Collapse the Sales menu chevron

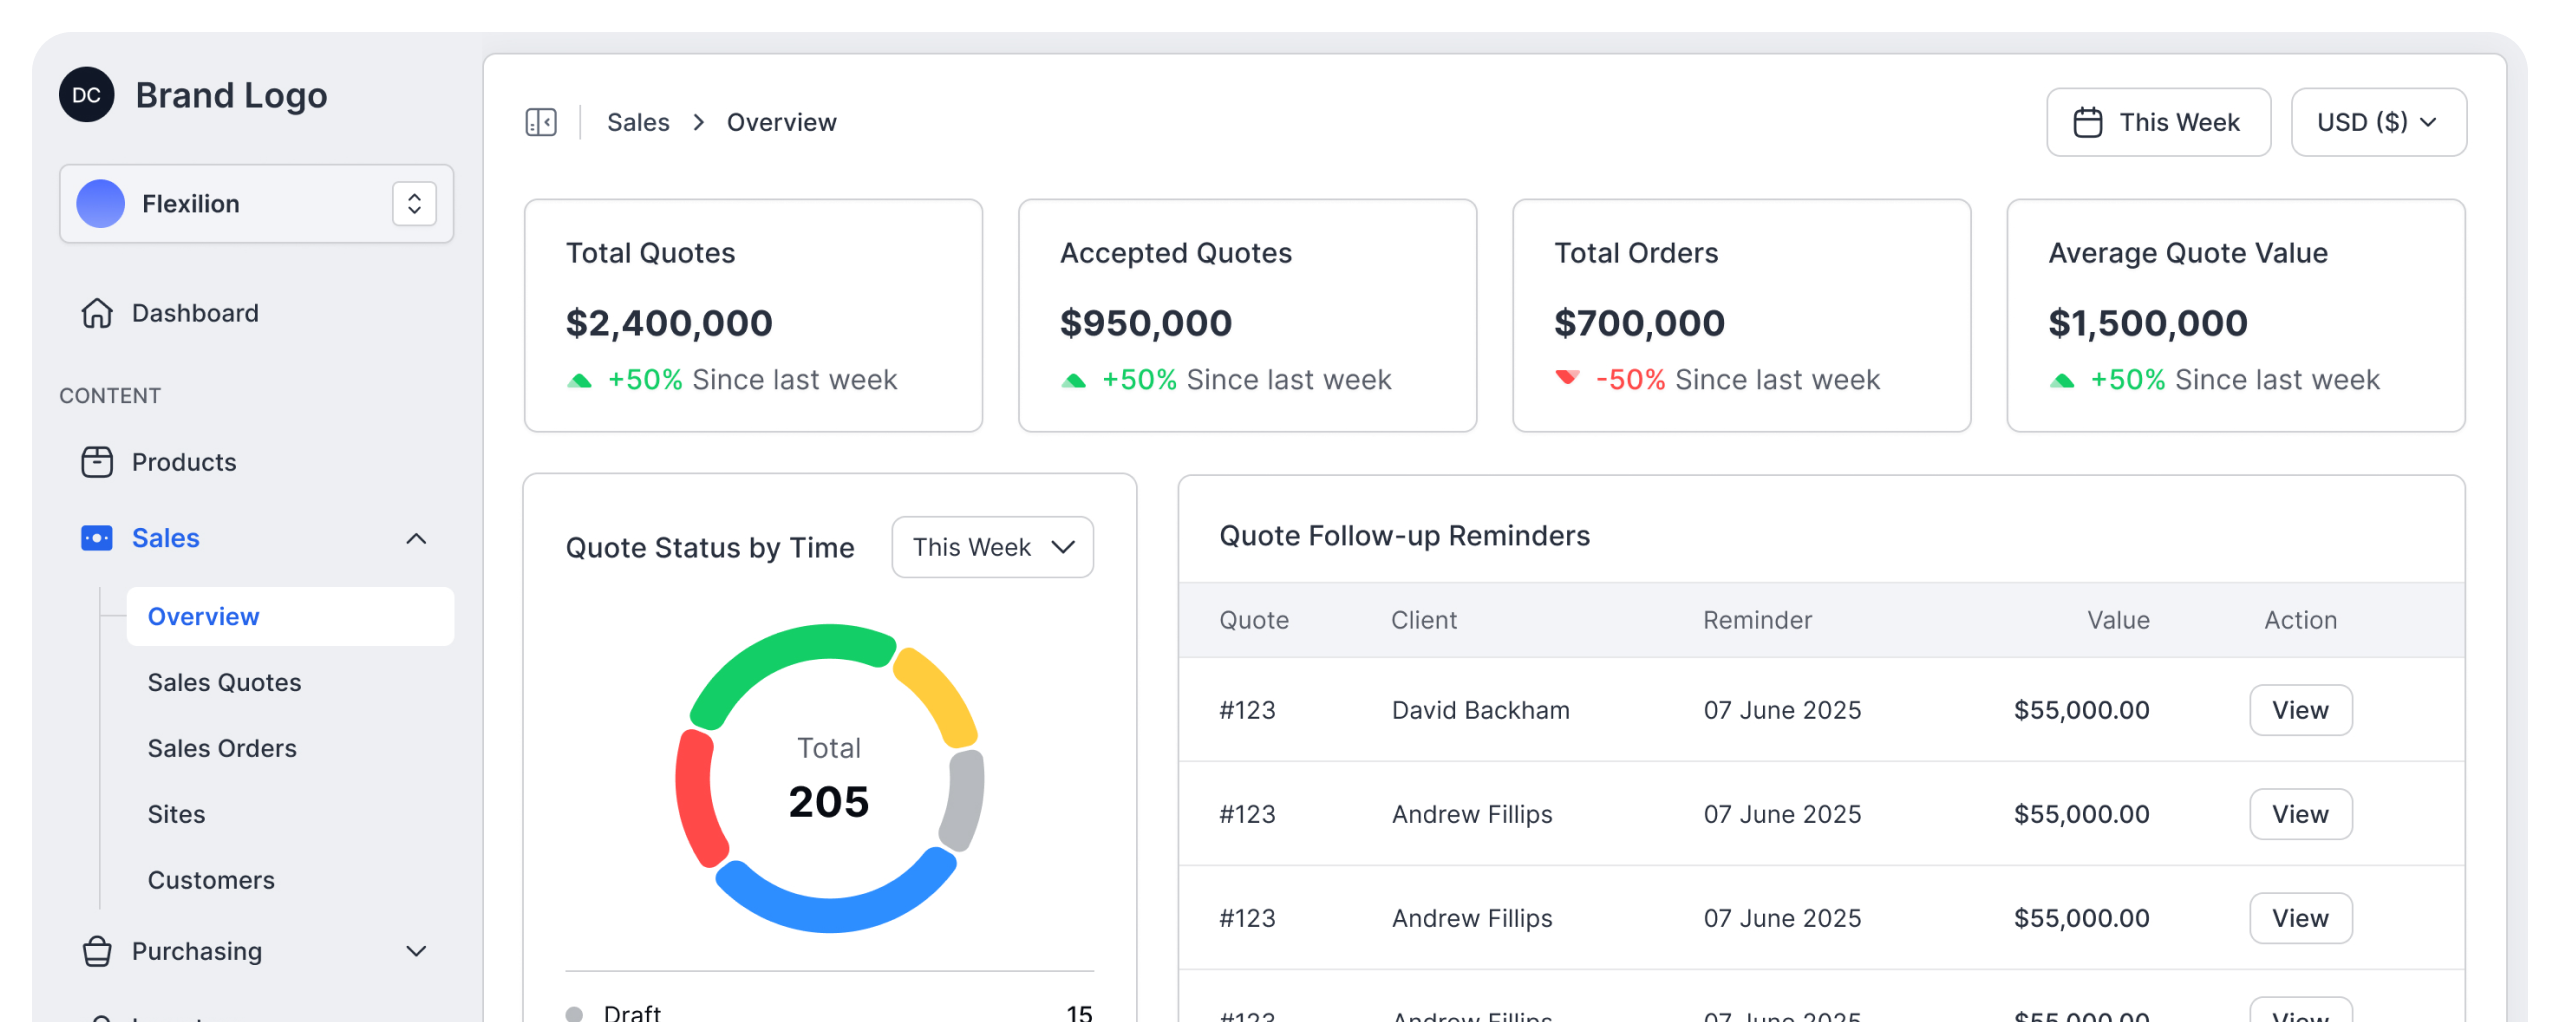point(416,539)
